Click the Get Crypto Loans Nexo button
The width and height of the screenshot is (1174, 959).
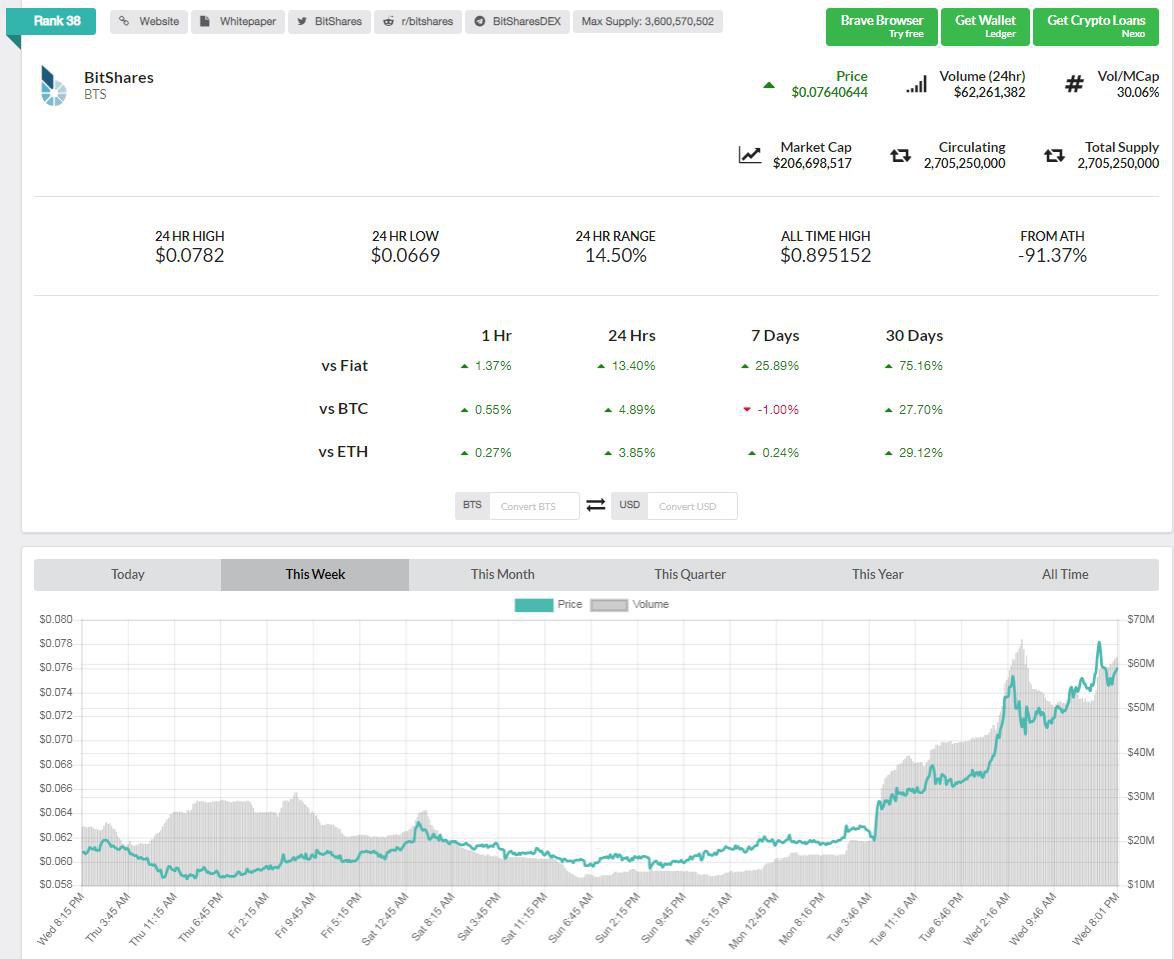1095,27
